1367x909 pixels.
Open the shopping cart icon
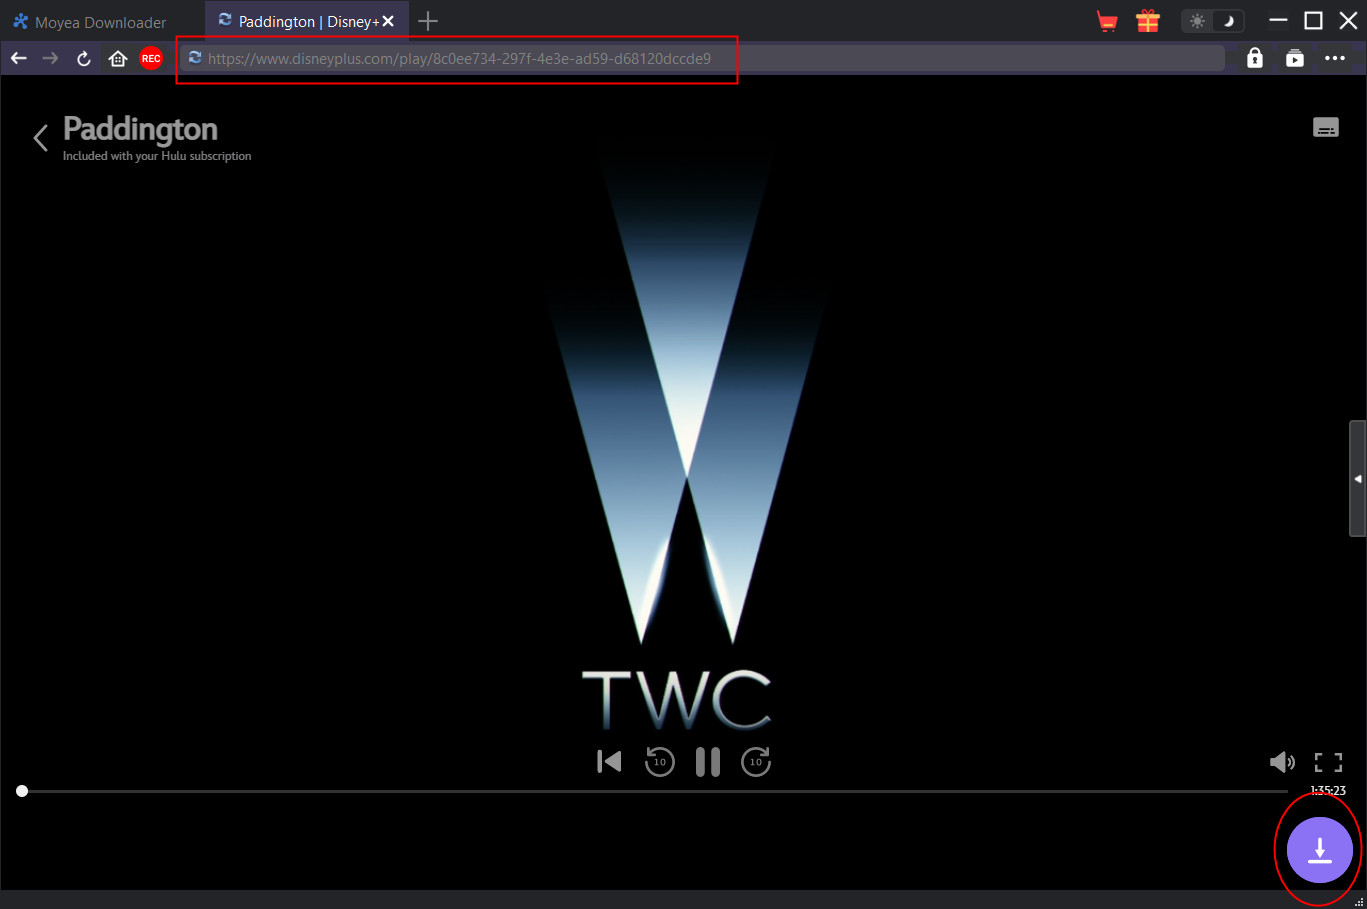coord(1107,21)
